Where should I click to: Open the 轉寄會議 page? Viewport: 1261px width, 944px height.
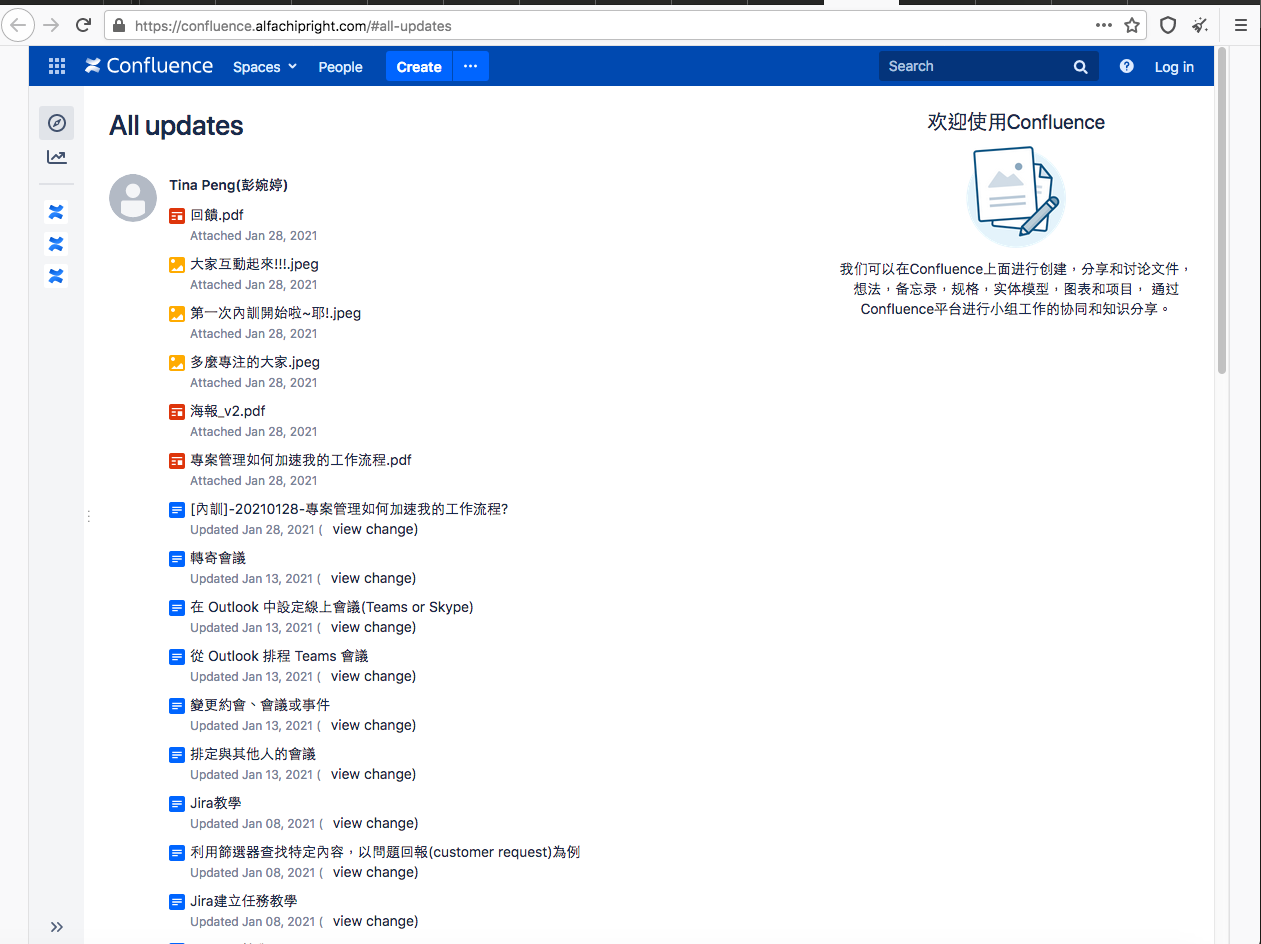218,558
